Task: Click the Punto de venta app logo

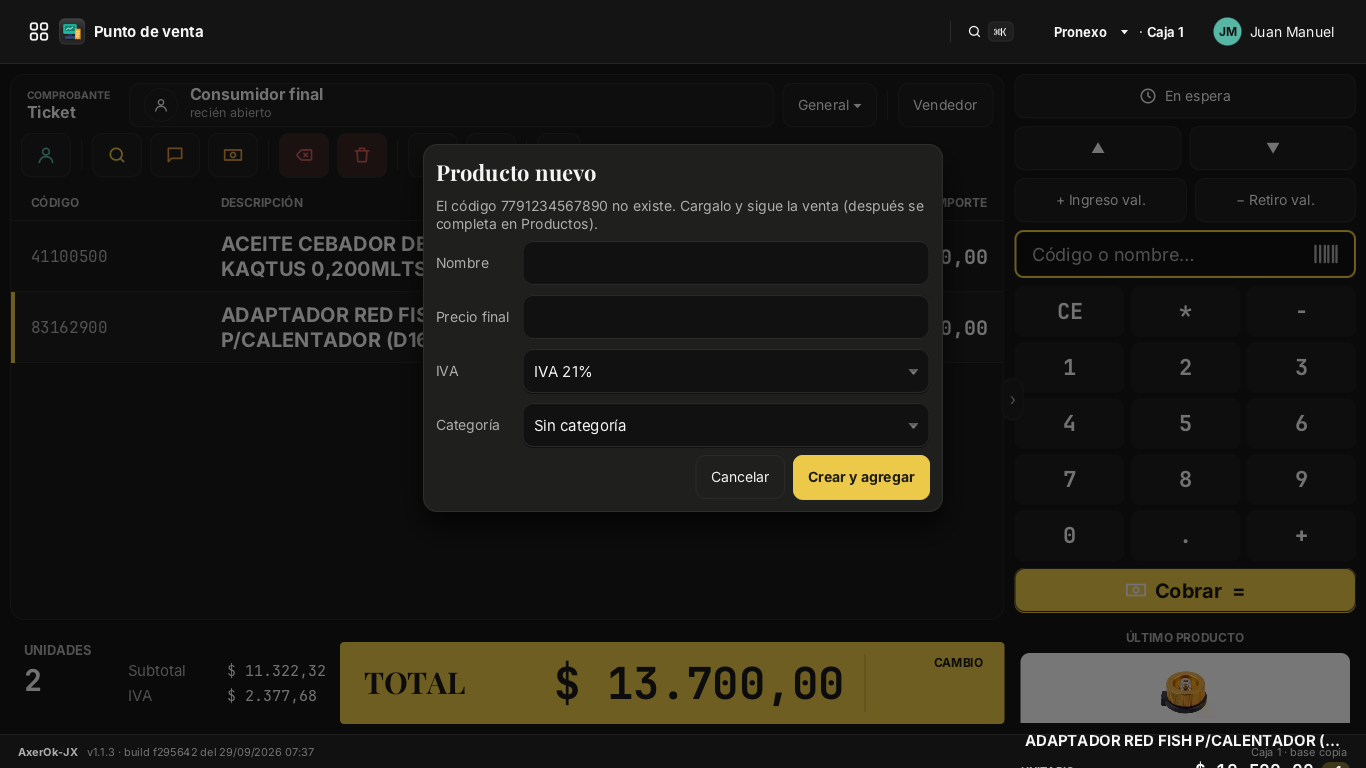Action: click(72, 32)
